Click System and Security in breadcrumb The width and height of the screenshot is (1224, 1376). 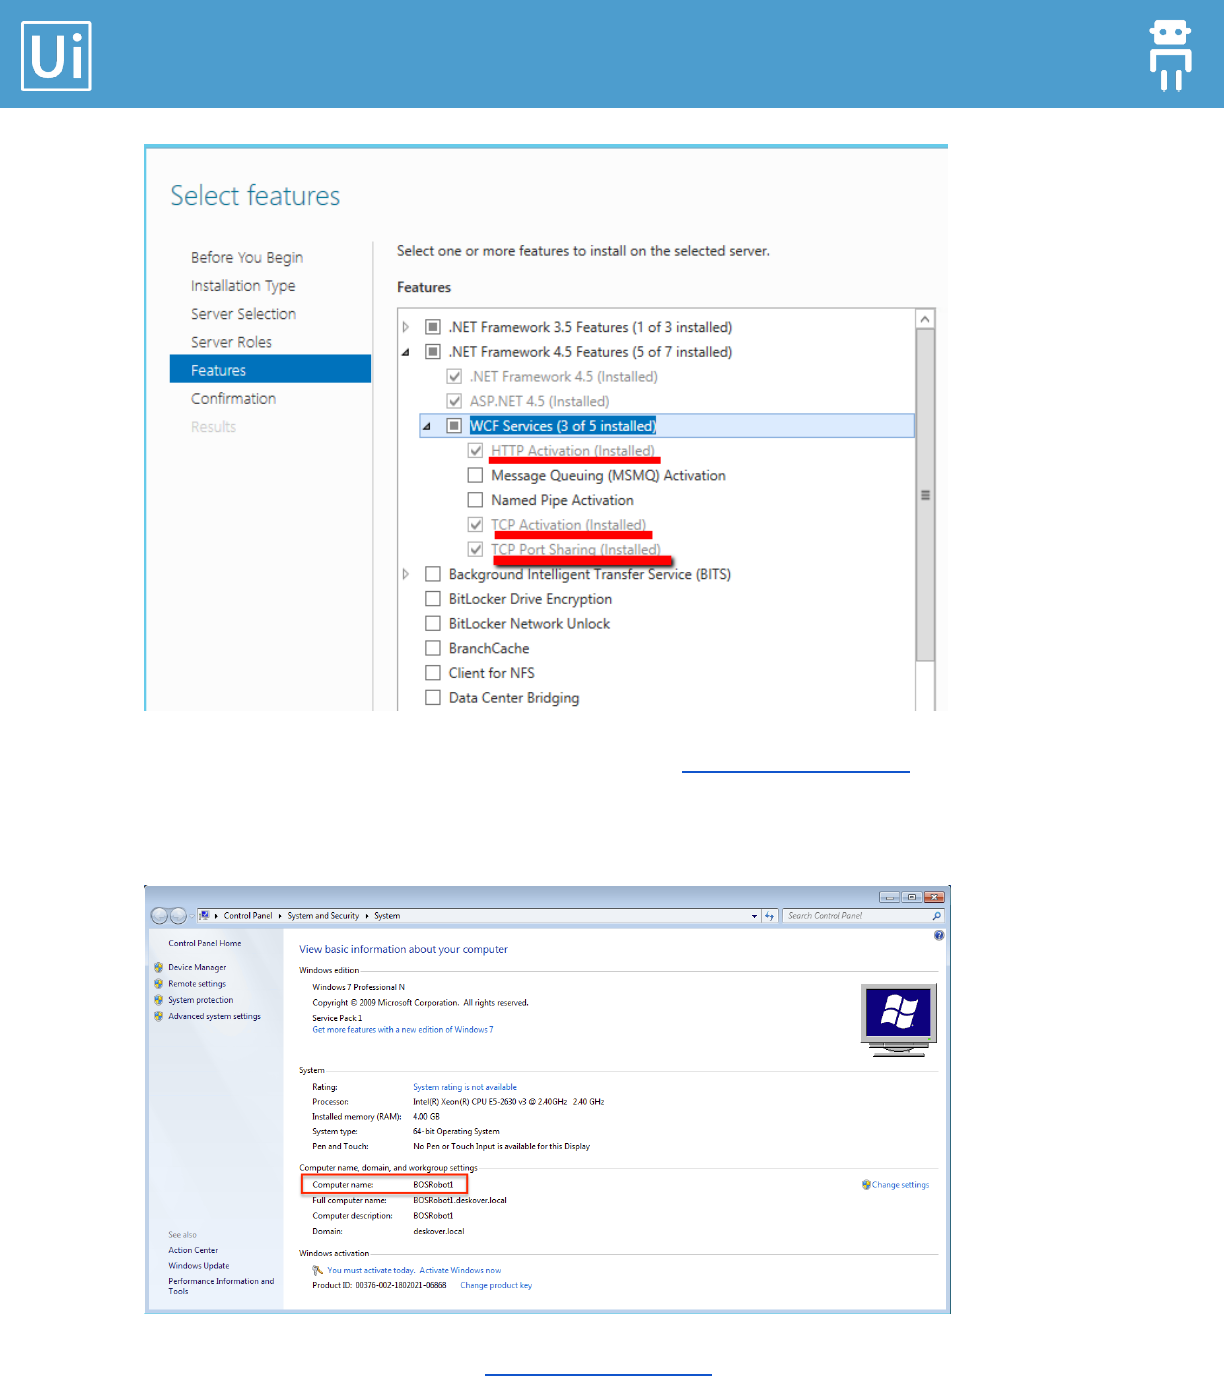(x=323, y=916)
